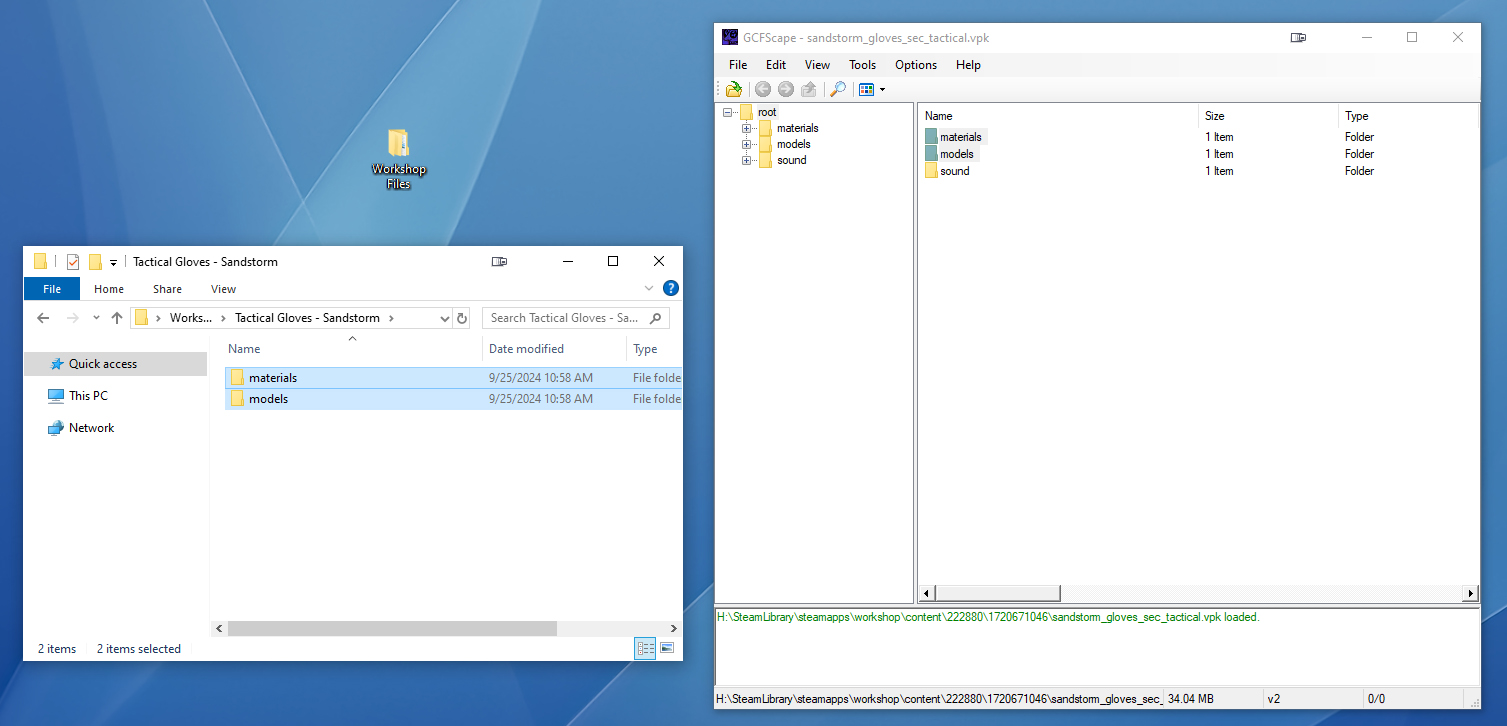Click the Search Tactical Gloves input field
Screen dimensions: 1507x726
(x=565, y=318)
